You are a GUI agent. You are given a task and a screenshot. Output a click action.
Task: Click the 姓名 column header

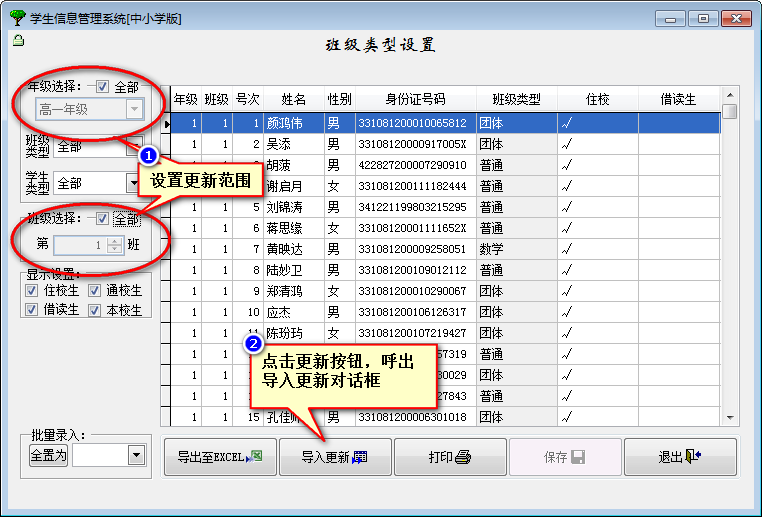(293, 100)
